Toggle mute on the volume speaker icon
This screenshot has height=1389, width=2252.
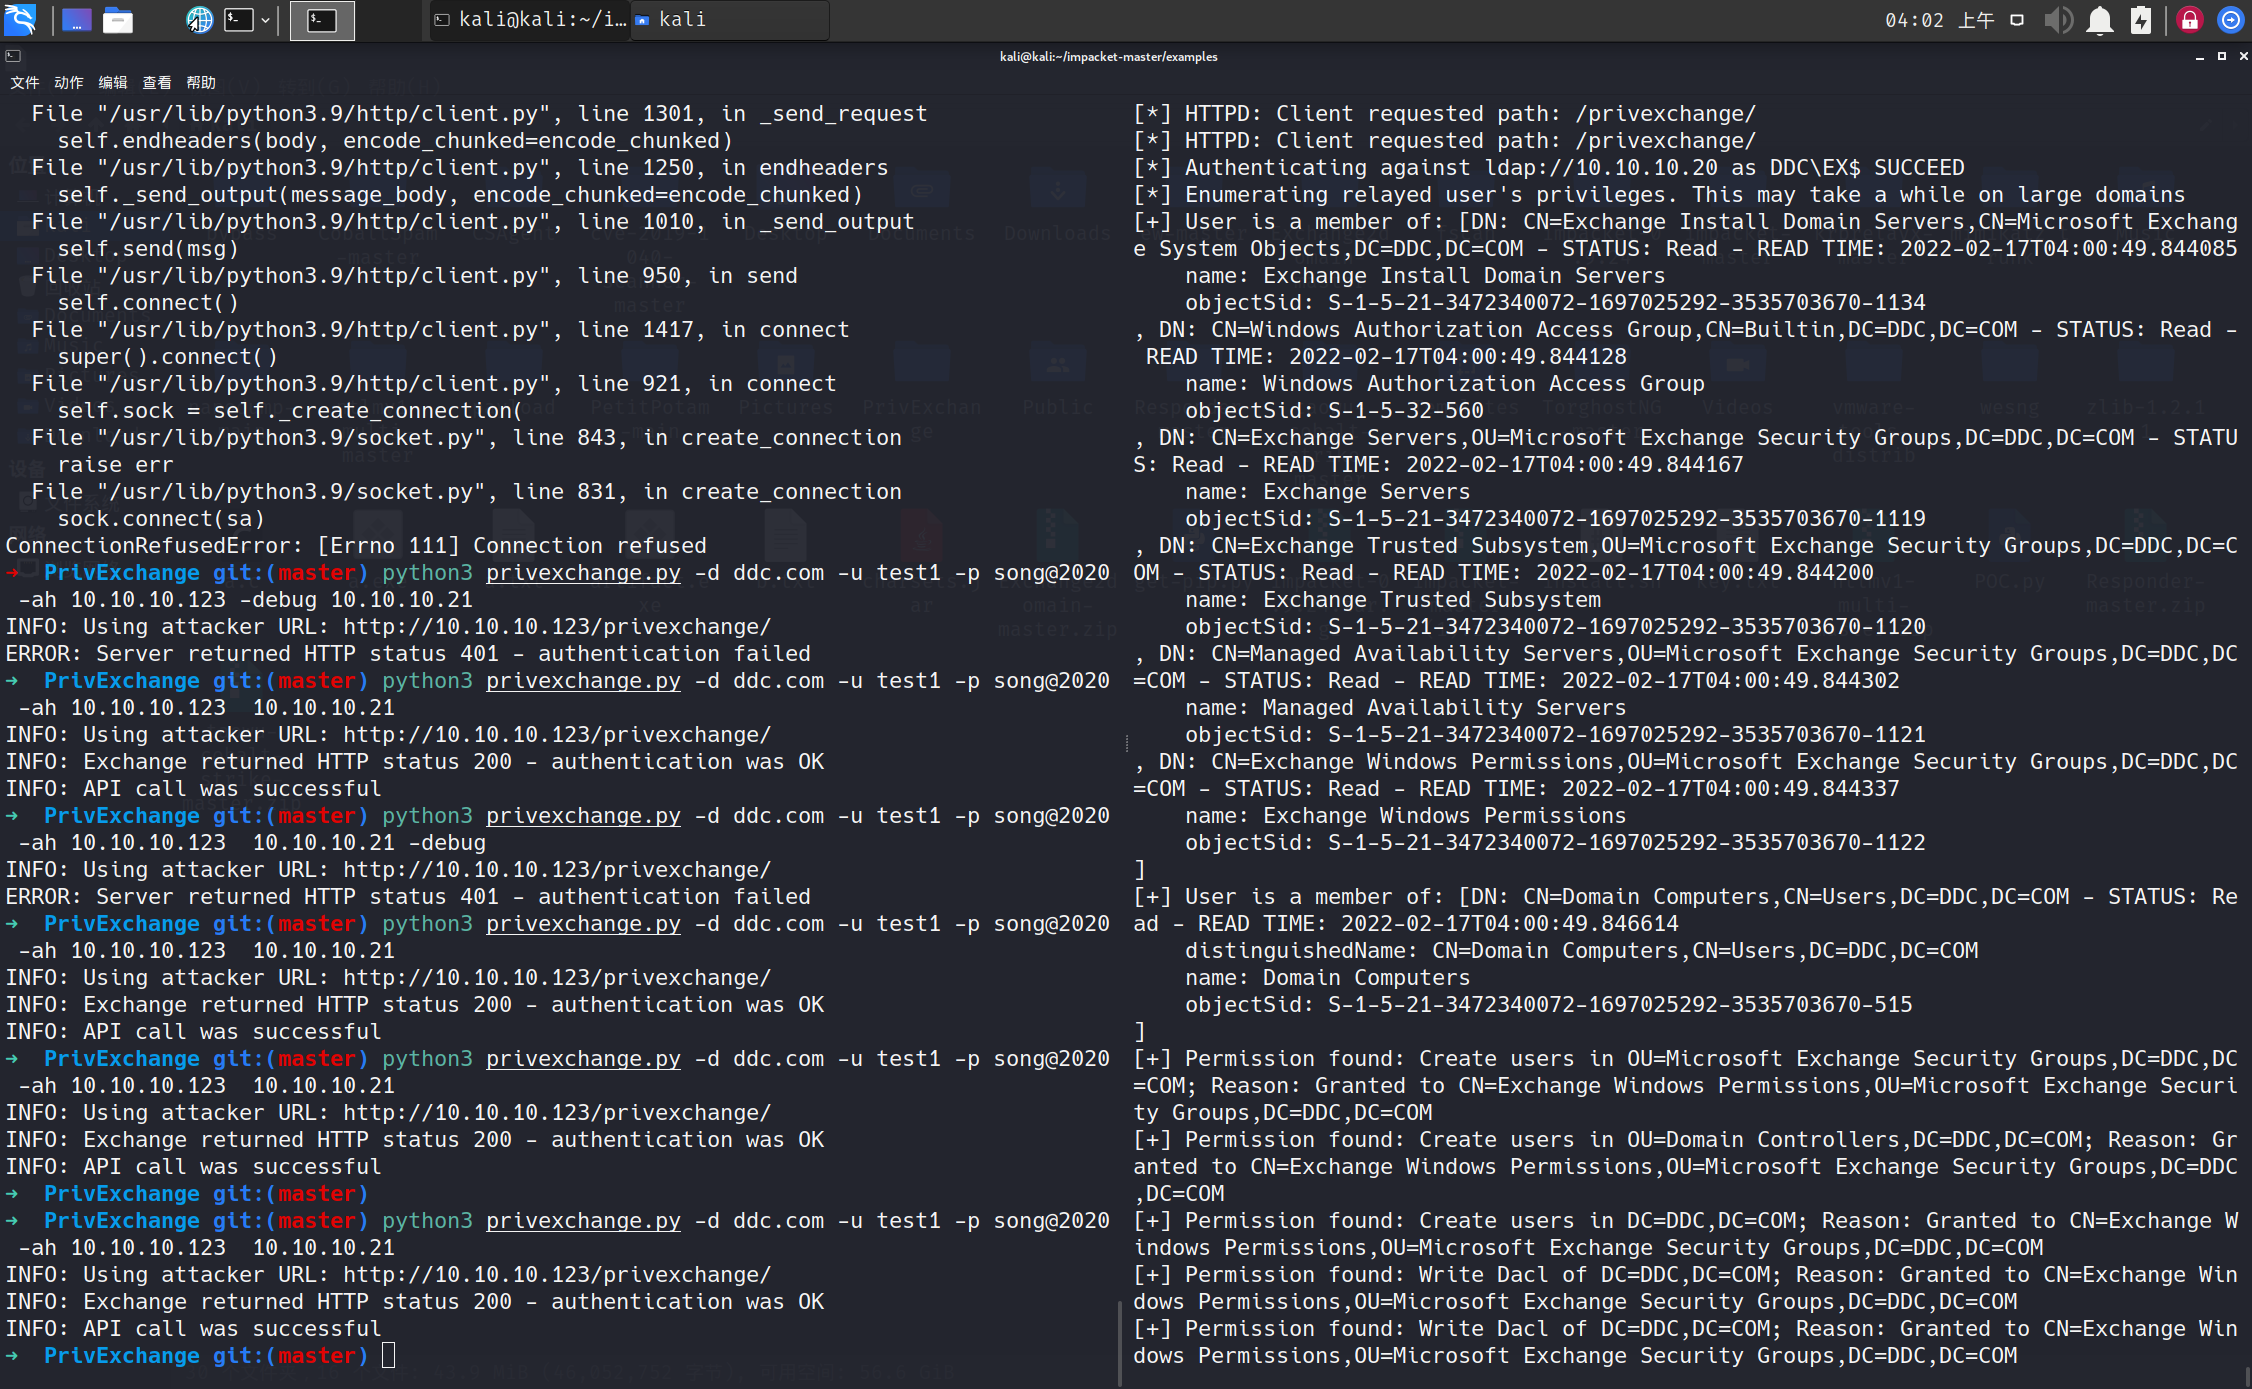pos(2058,19)
